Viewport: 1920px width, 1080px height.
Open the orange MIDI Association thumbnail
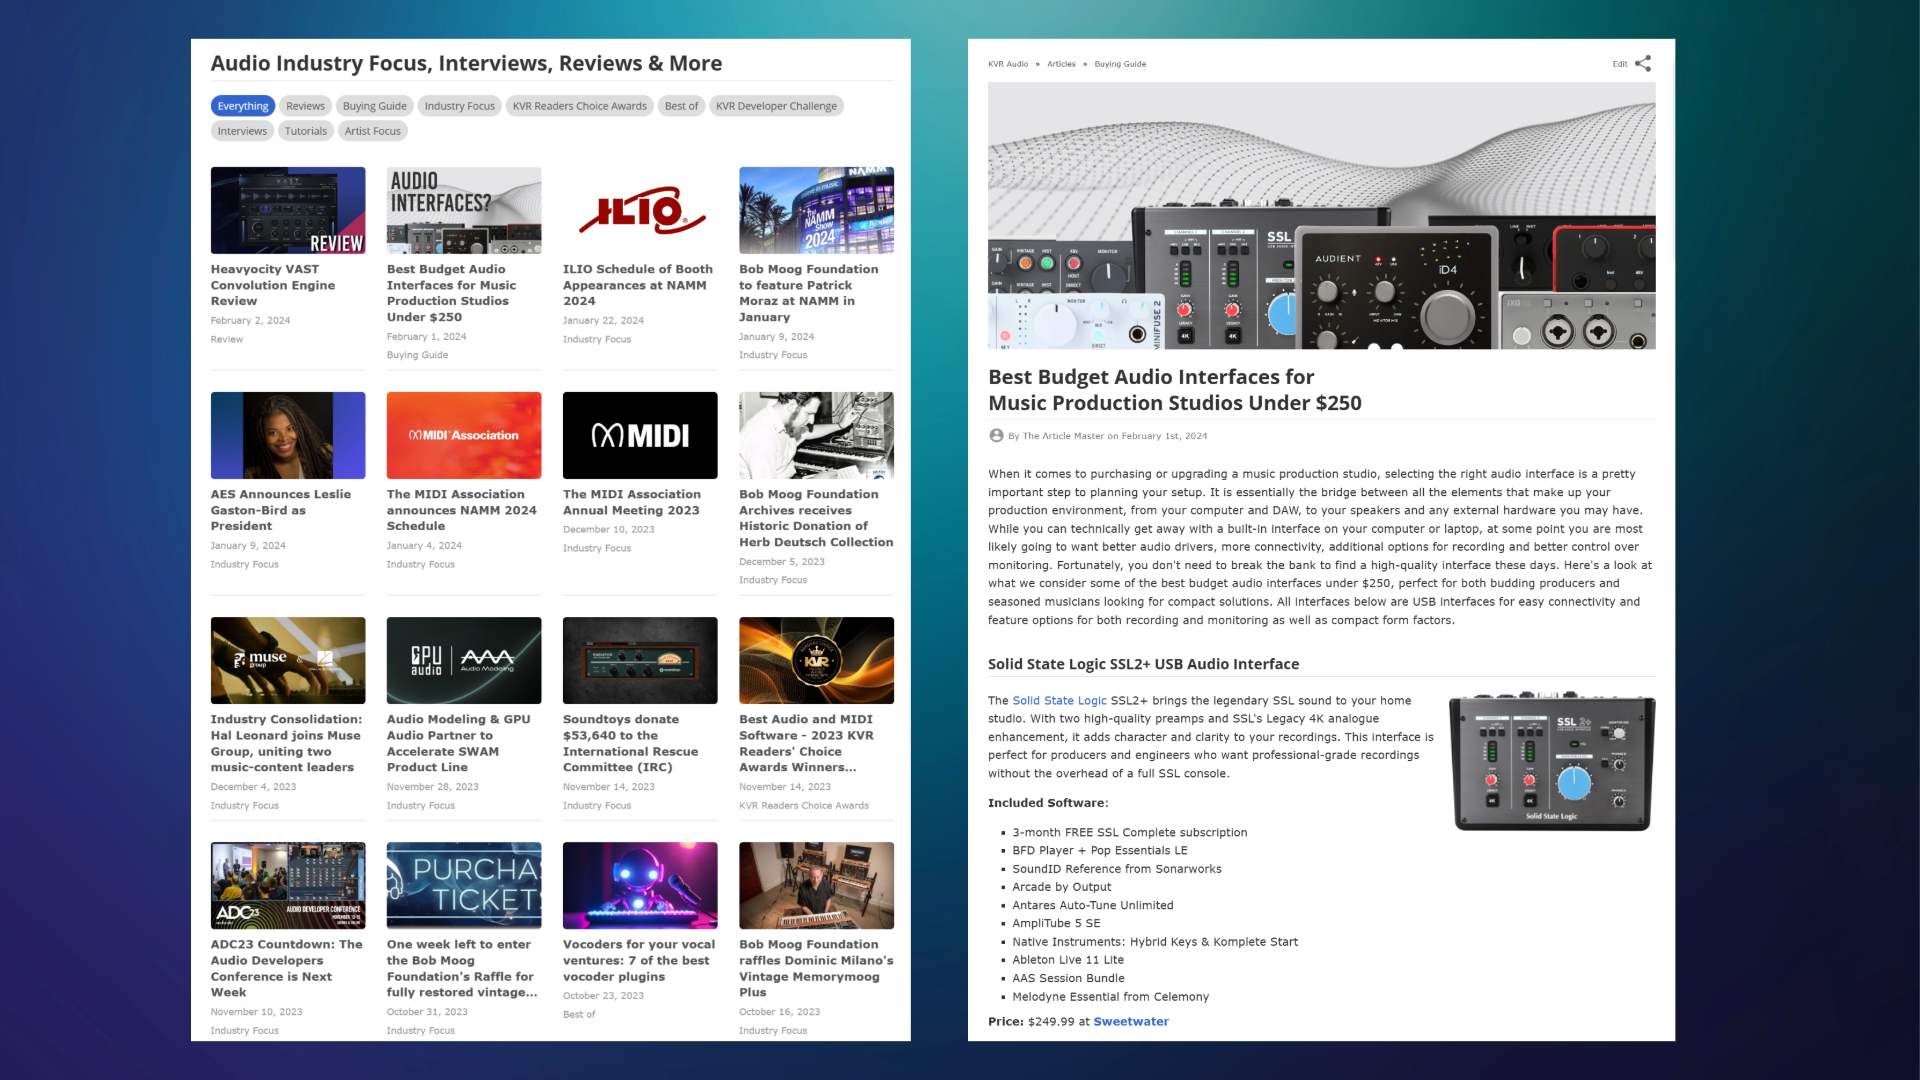[464, 435]
